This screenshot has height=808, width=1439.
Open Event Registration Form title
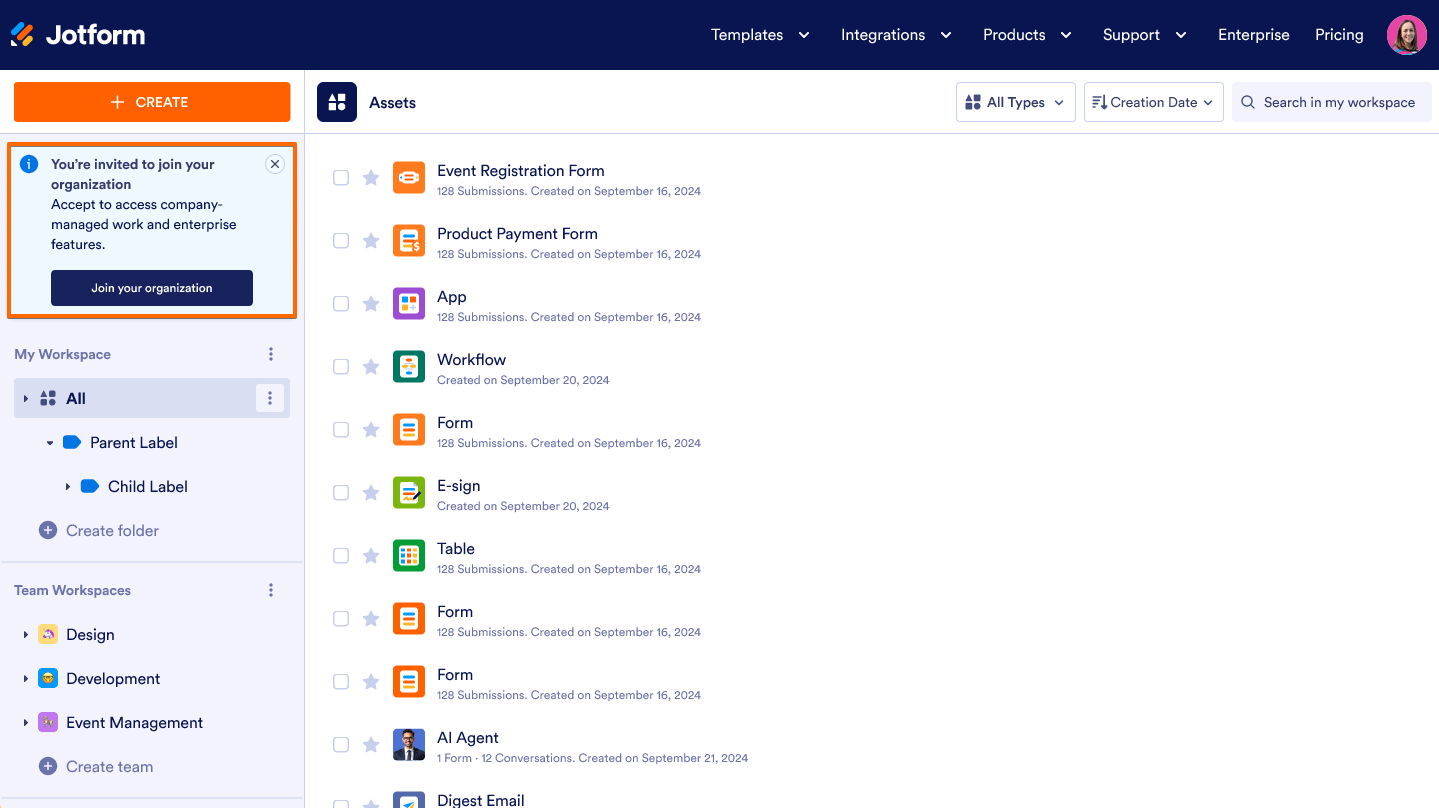(x=521, y=171)
